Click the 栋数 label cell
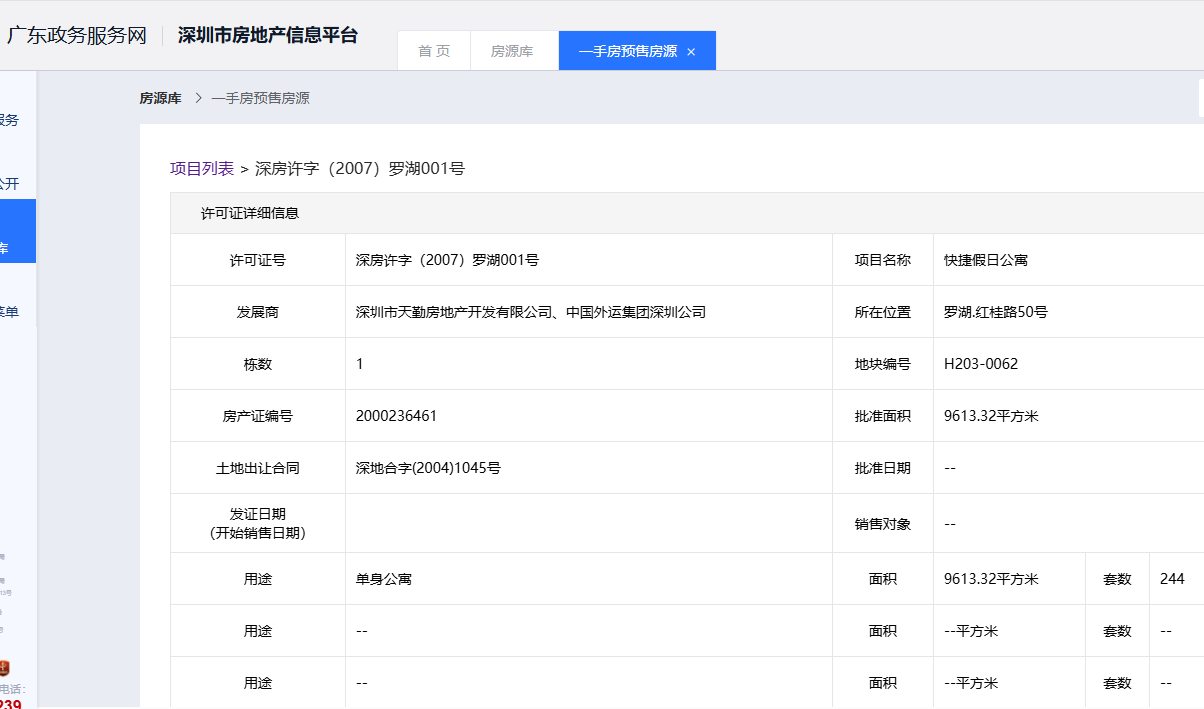 pos(258,364)
